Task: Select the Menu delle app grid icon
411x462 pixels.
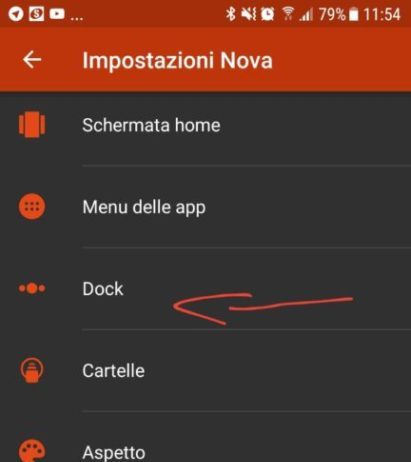Action: 32,207
